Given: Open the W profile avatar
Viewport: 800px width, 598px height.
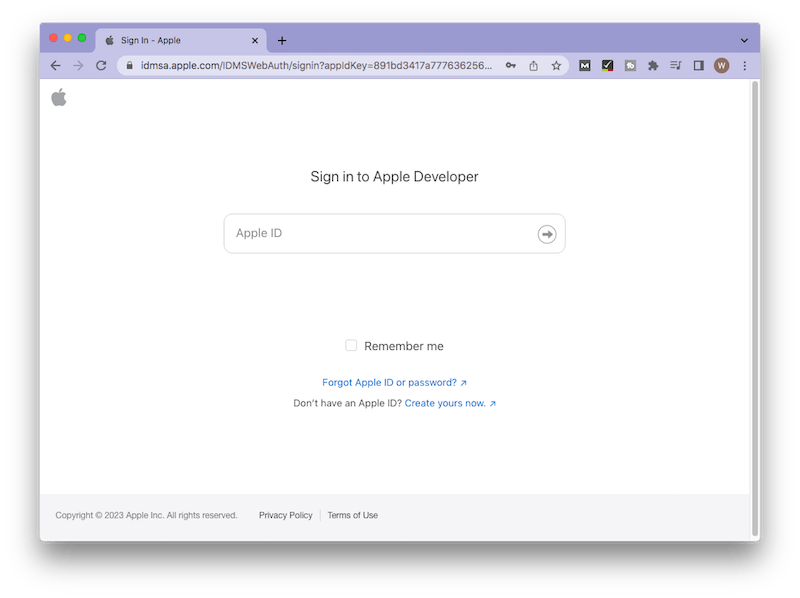Looking at the screenshot, I should [721, 65].
